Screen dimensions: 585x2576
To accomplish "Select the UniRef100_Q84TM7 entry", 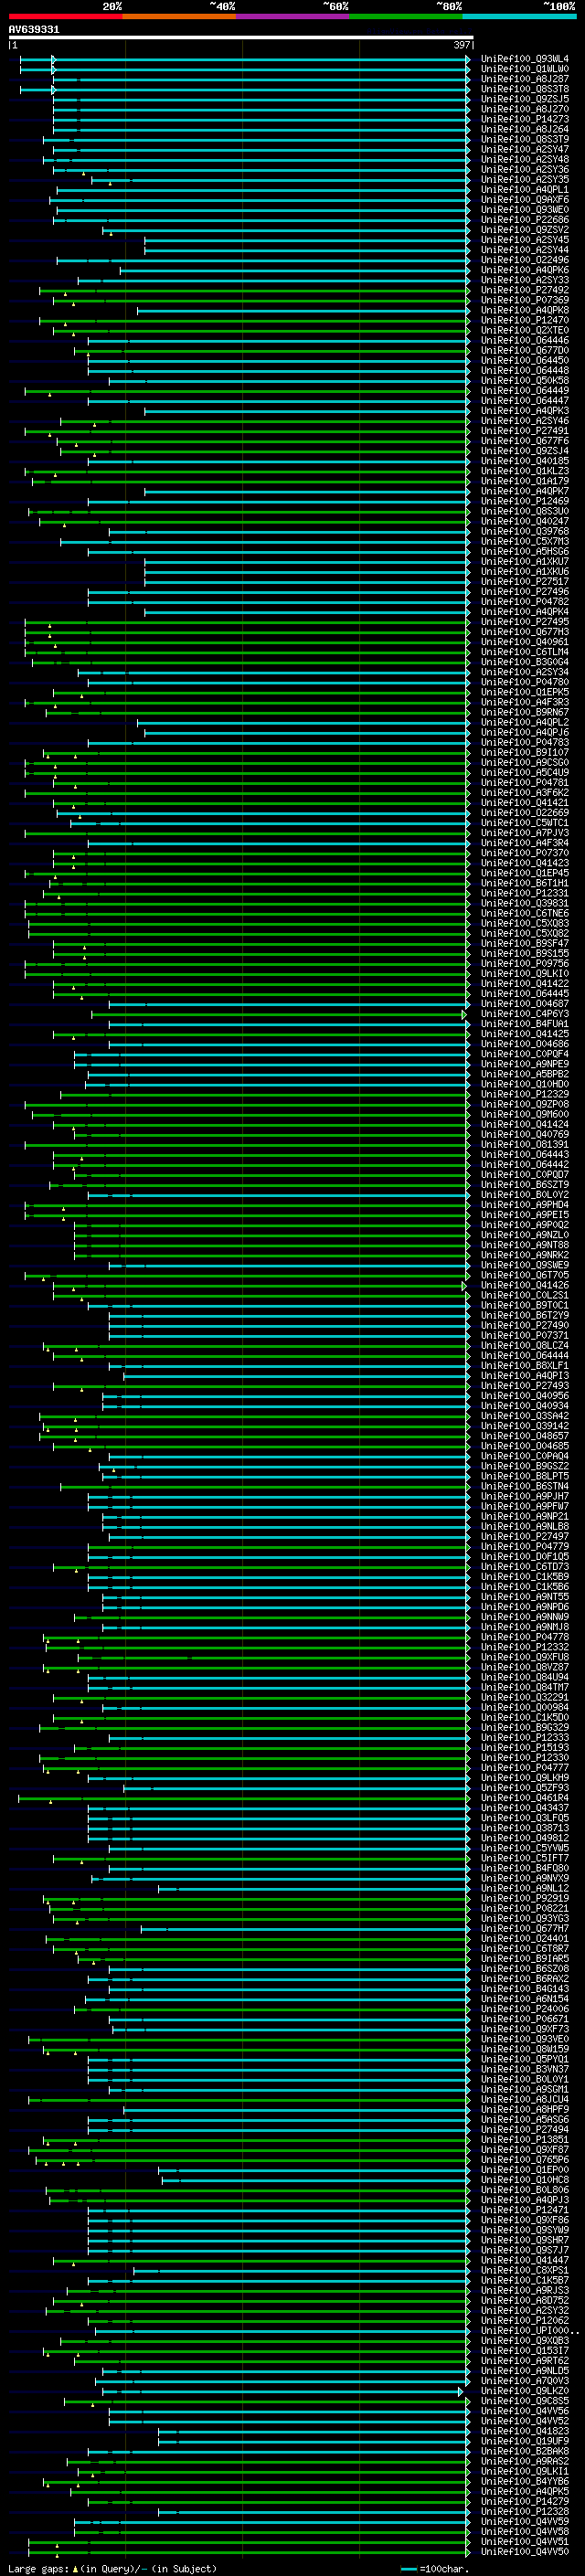I will click(x=525, y=1688).
